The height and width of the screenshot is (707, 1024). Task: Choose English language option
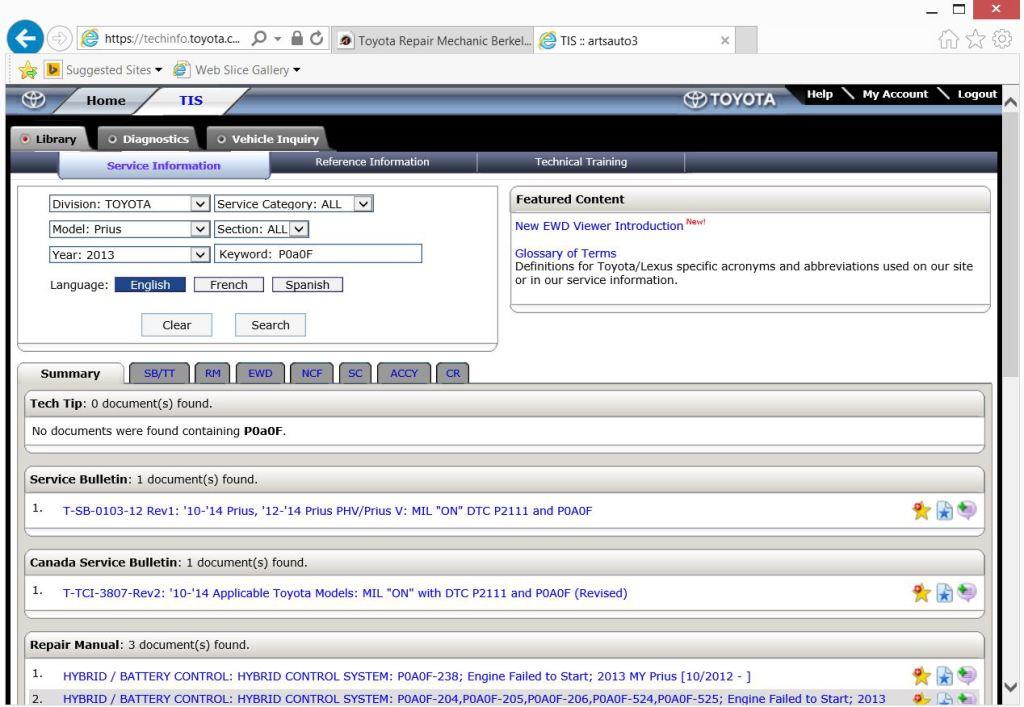tap(150, 285)
